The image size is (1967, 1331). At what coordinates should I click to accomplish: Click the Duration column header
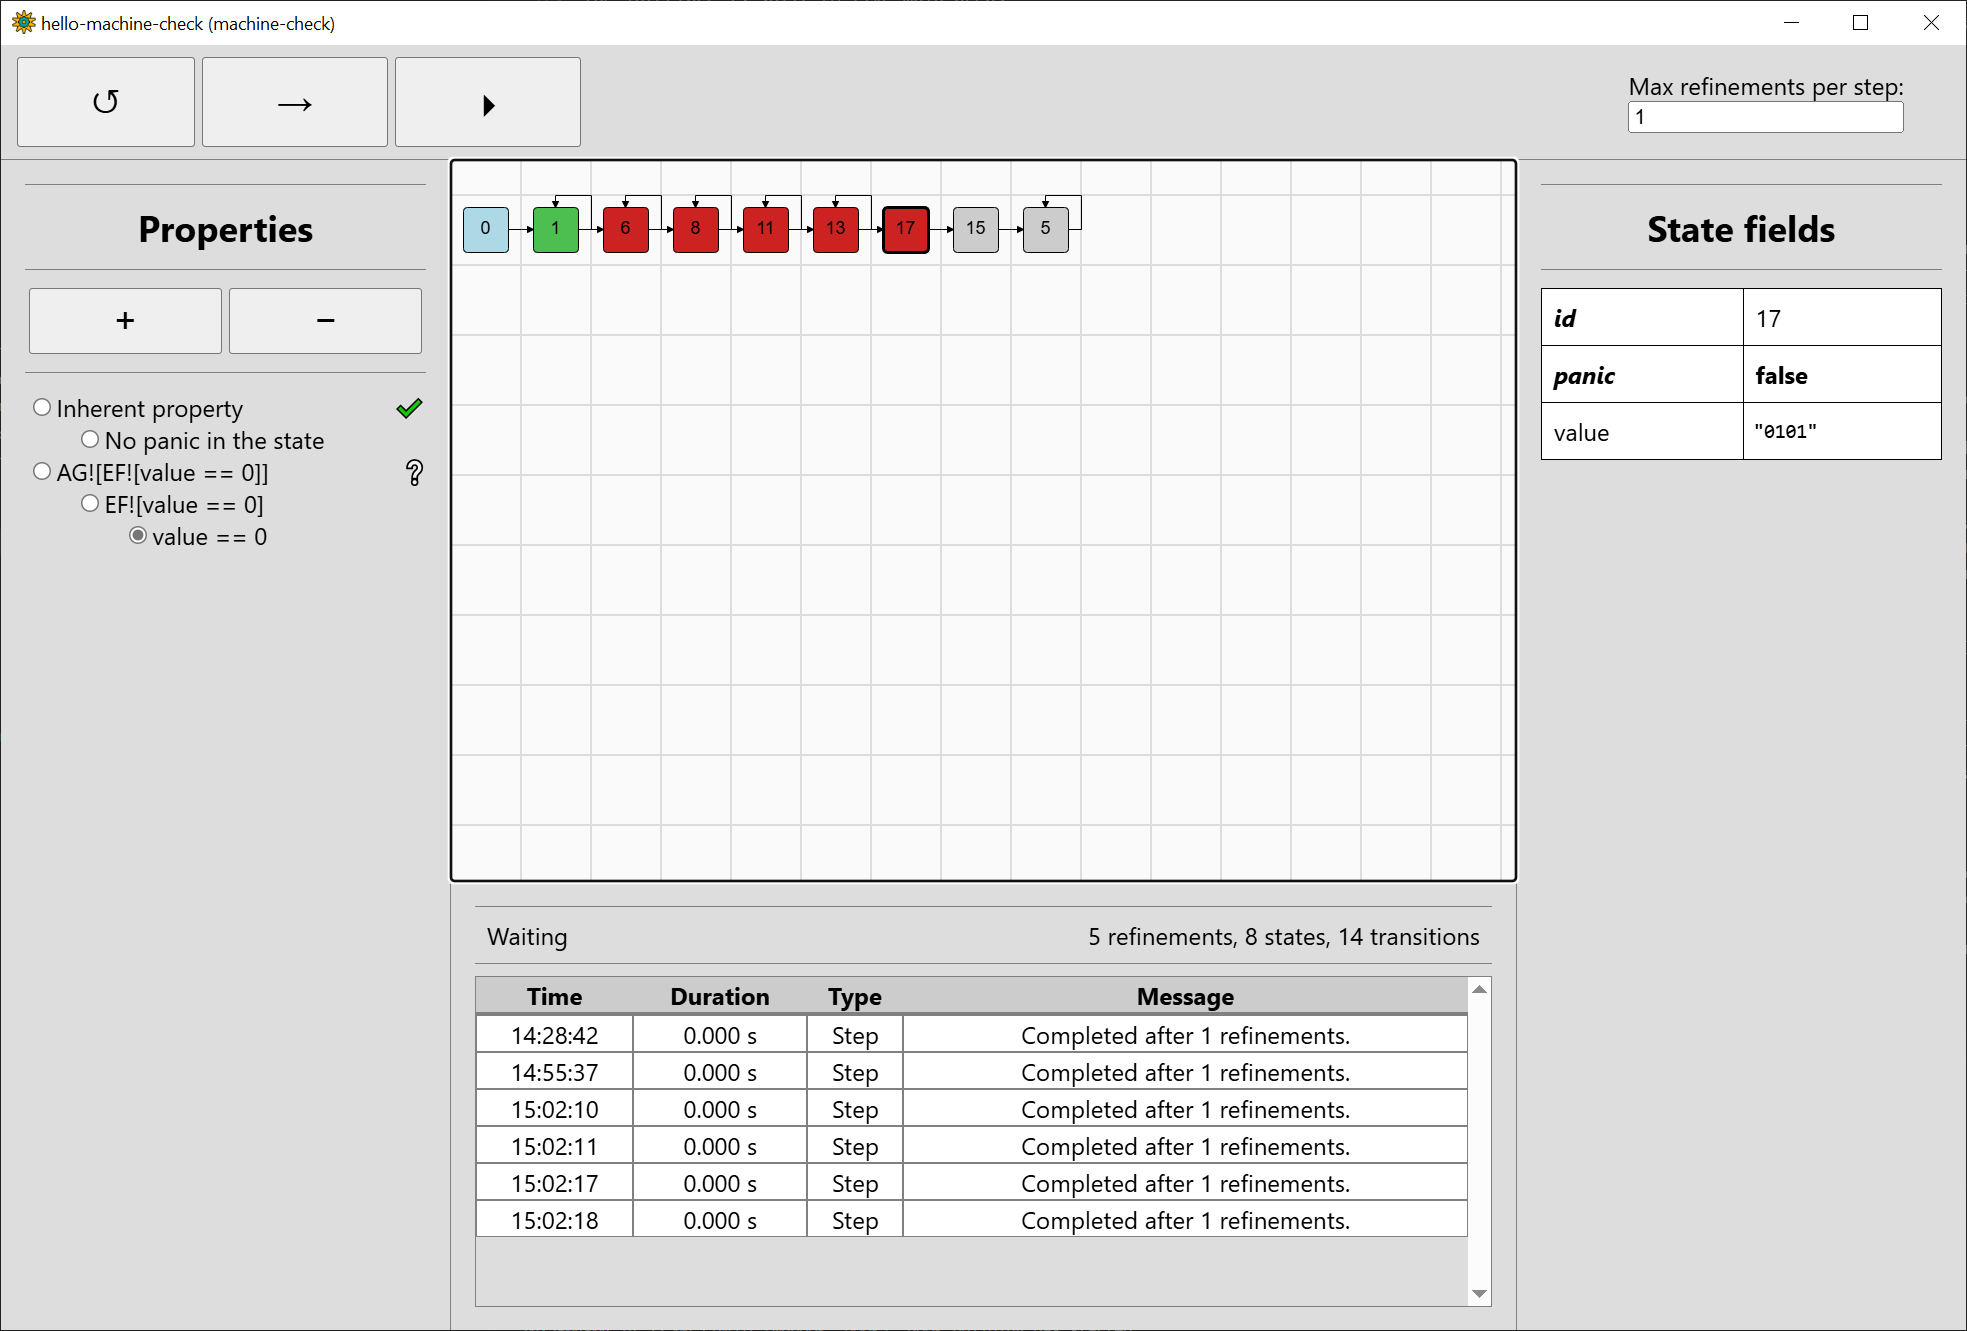pyautogui.click(x=719, y=996)
